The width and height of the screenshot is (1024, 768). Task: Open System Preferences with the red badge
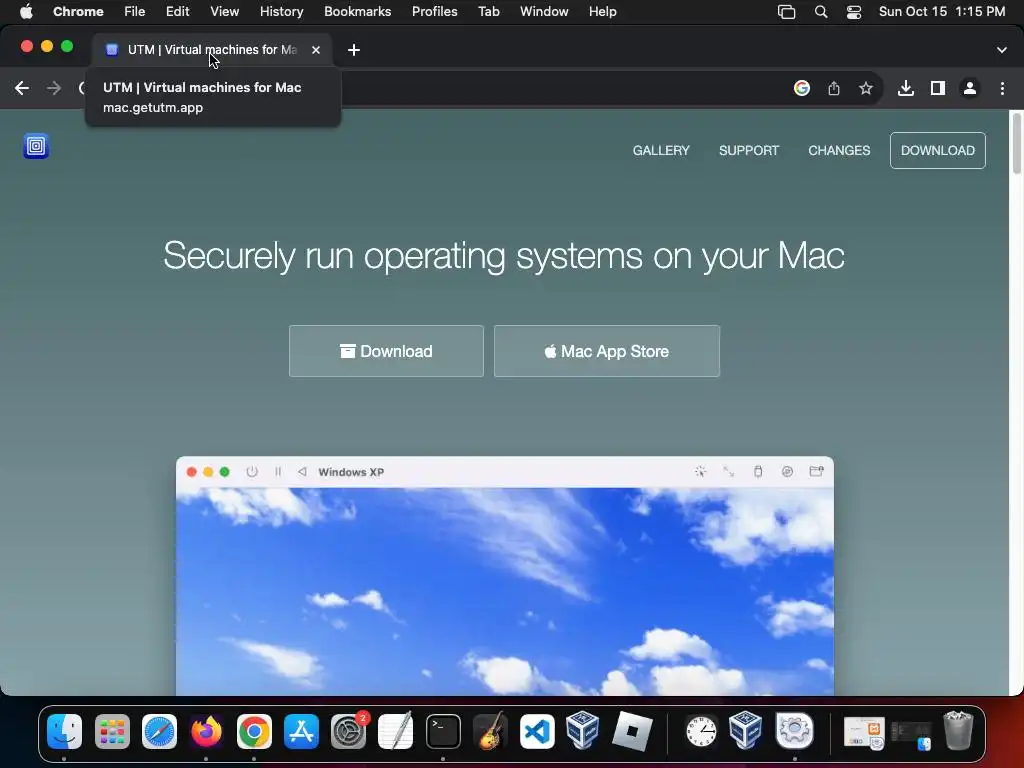349,731
